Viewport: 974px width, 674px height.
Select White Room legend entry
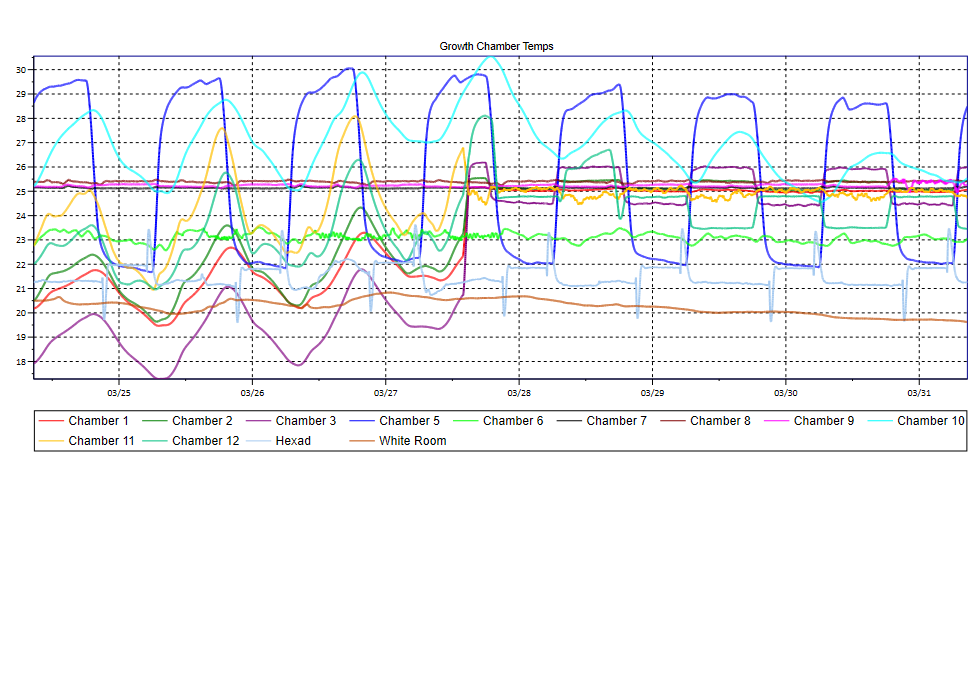click(x=412, y=441)
